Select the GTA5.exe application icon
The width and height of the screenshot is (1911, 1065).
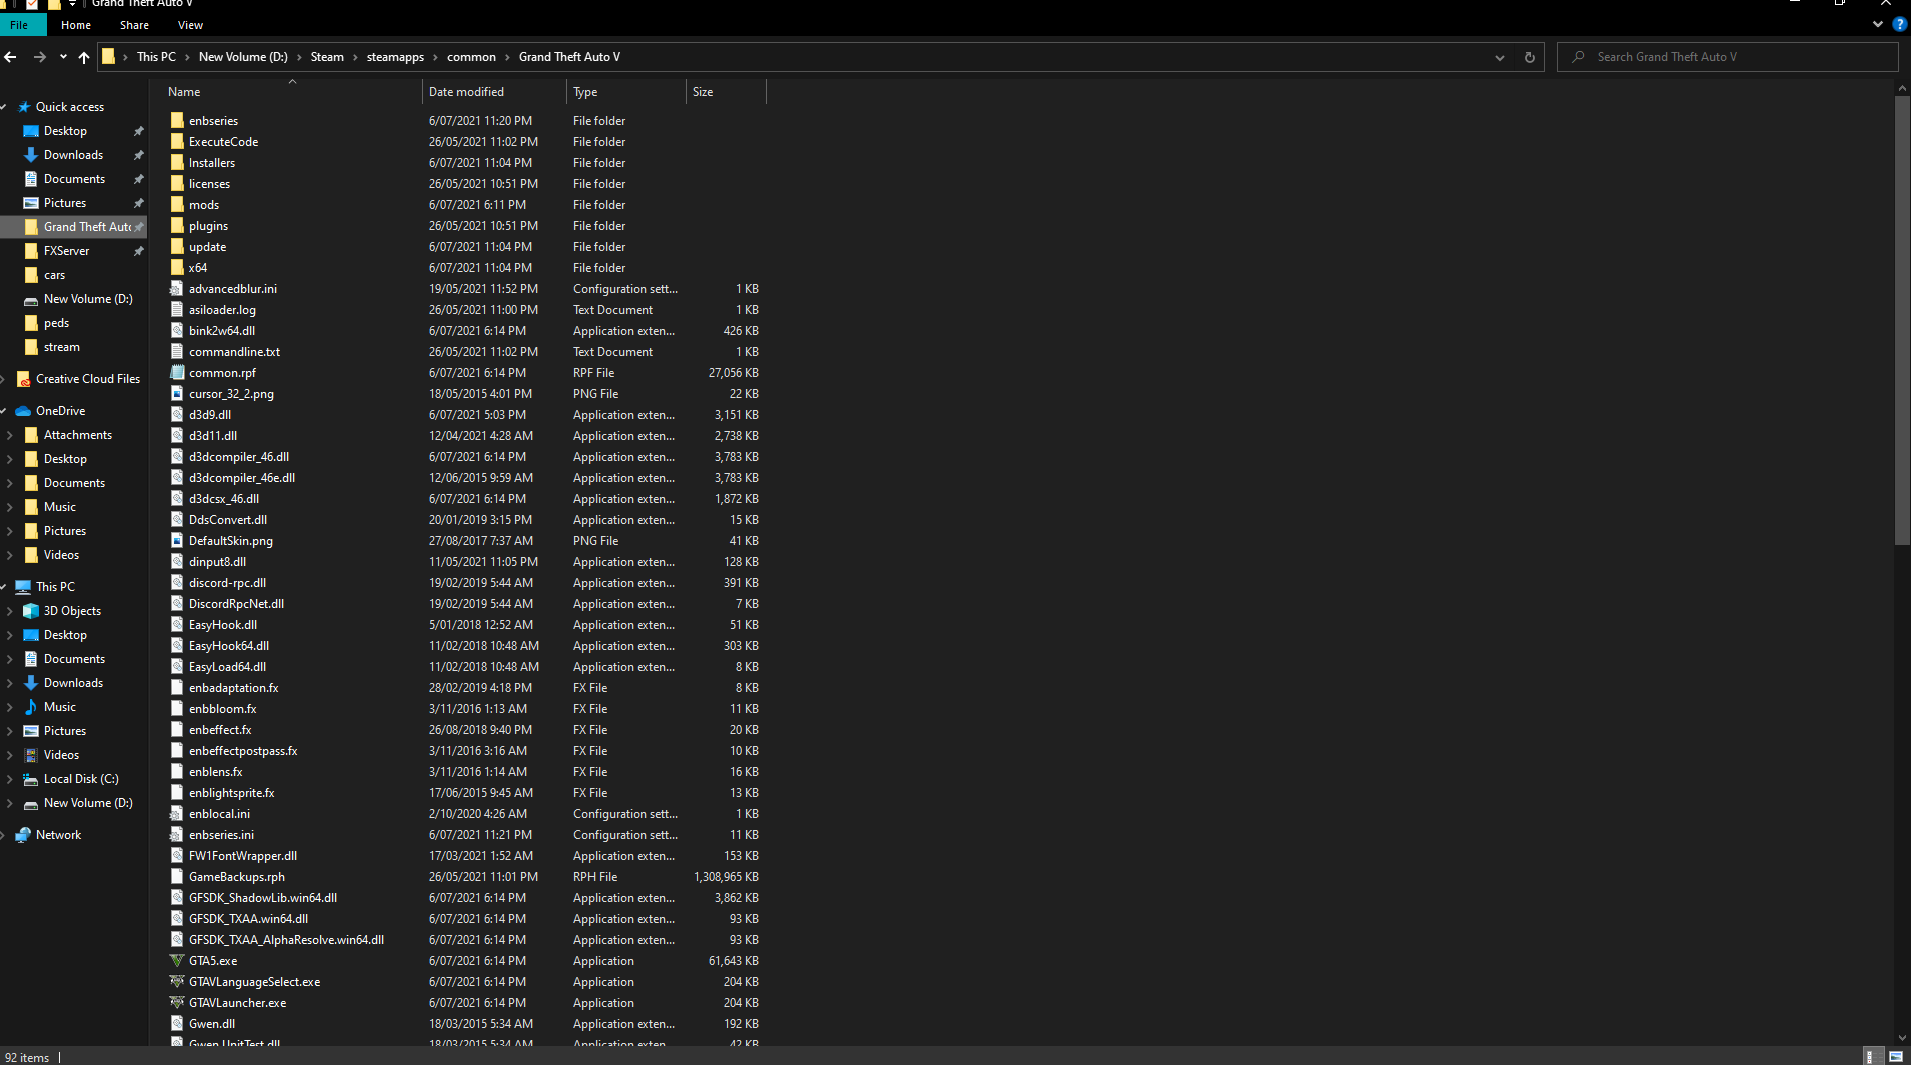click(x=177, y=961)
